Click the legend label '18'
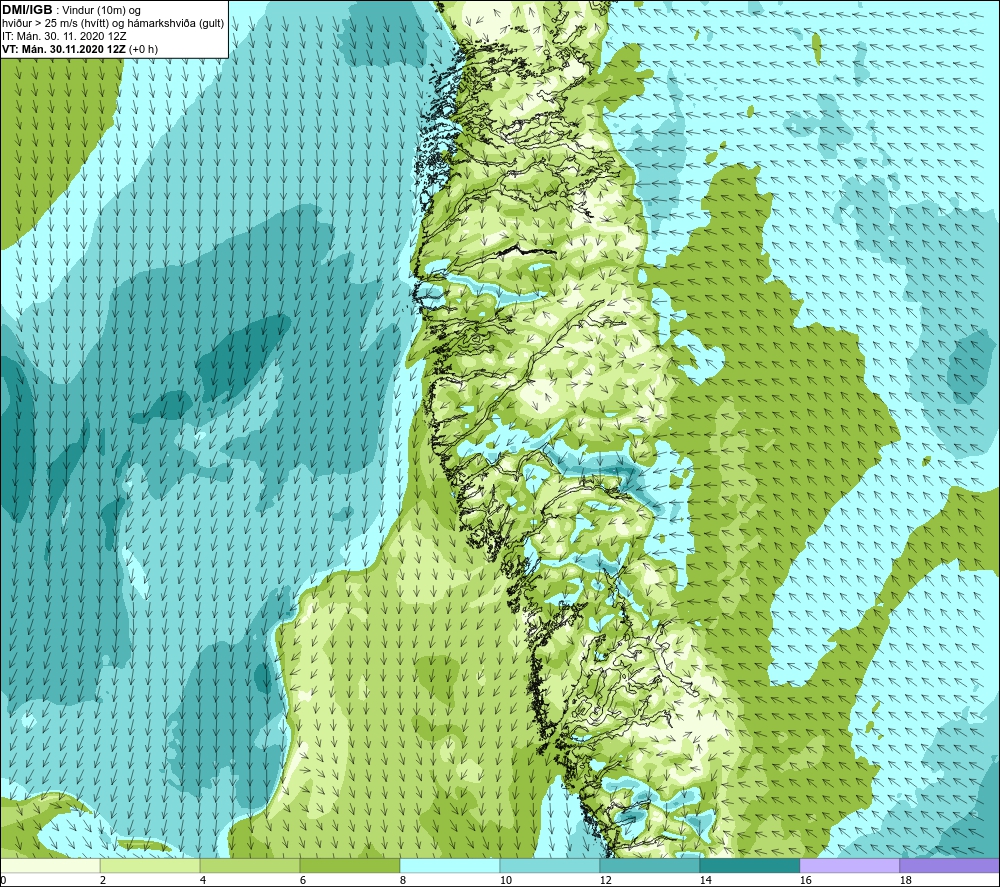This screenshot has width=1000, height=887. click(905, 880)
